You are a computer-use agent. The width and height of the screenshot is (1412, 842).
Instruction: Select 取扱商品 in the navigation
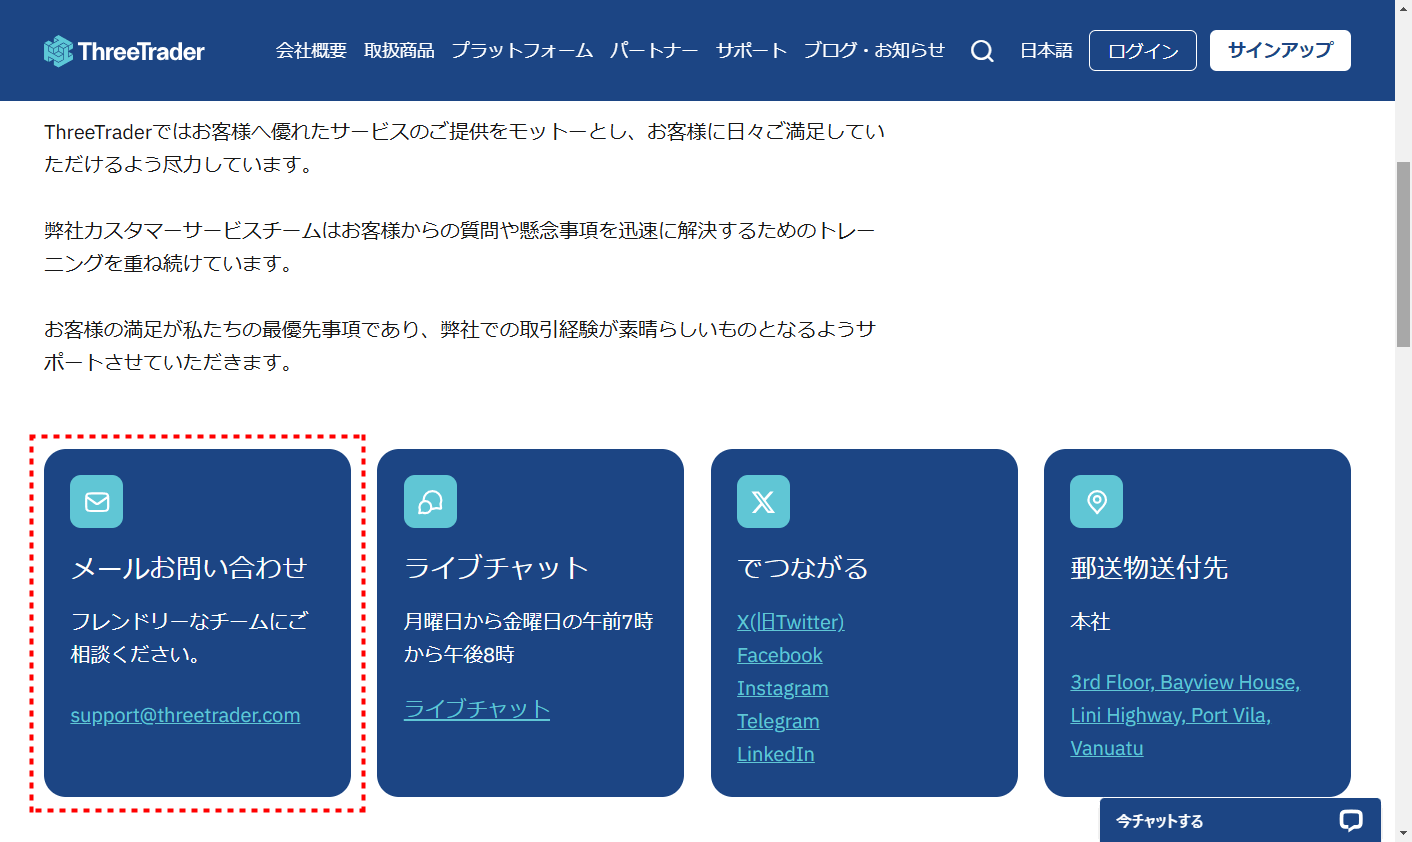(x=399, y=50)
